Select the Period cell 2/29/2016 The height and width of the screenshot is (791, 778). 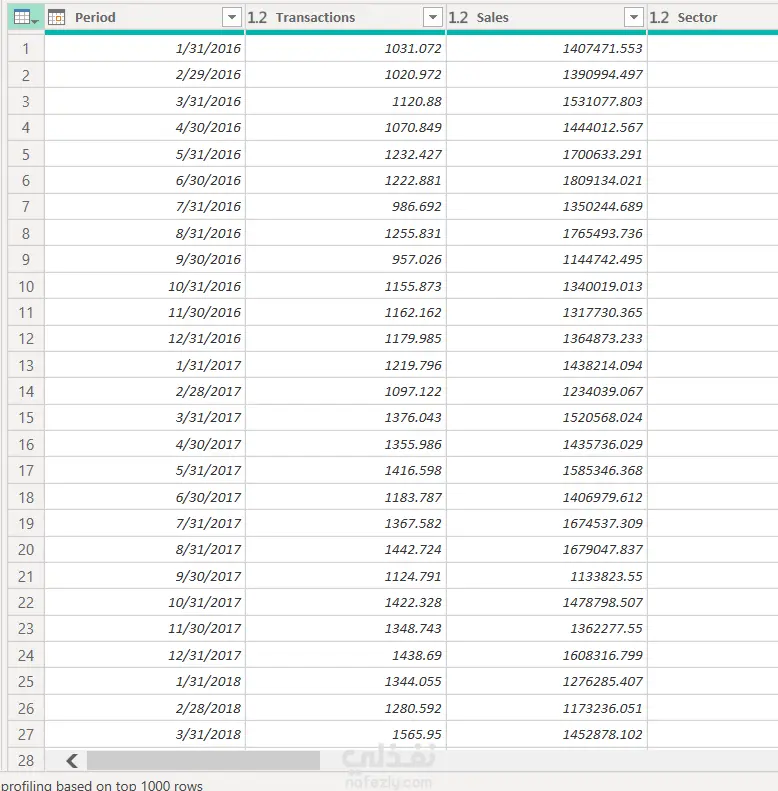point(145,75)
